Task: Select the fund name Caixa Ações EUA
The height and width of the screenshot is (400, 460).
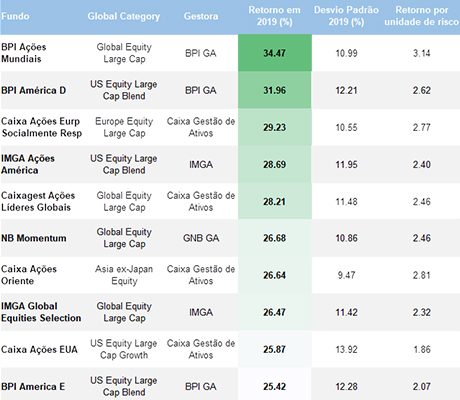Action: pos(39,349)
